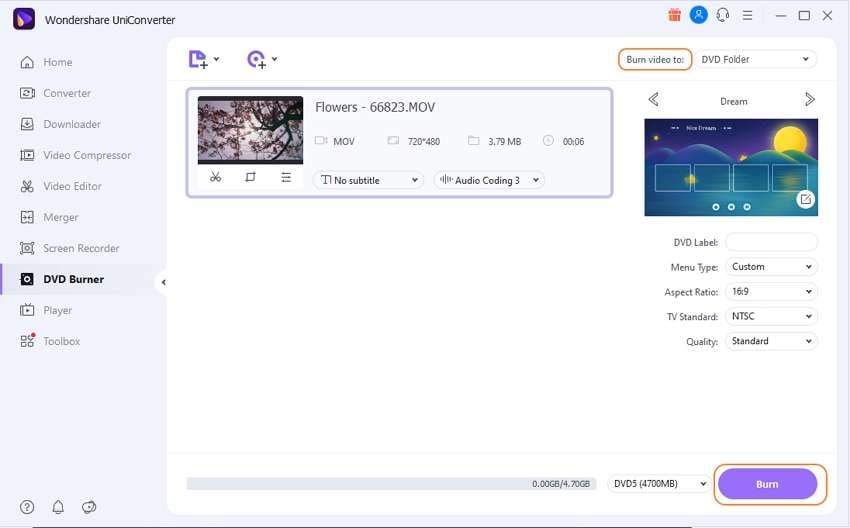Open the Quality Standard dropdown

[771, 341]
